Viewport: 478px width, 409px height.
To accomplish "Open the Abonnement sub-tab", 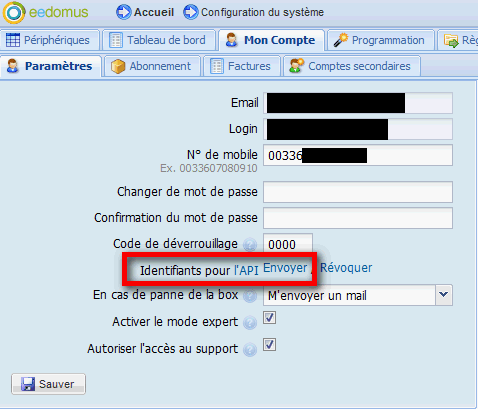I will click(152, 66).
